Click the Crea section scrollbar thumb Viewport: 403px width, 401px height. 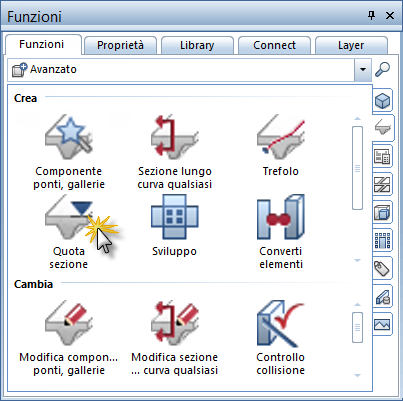point(357,168)
